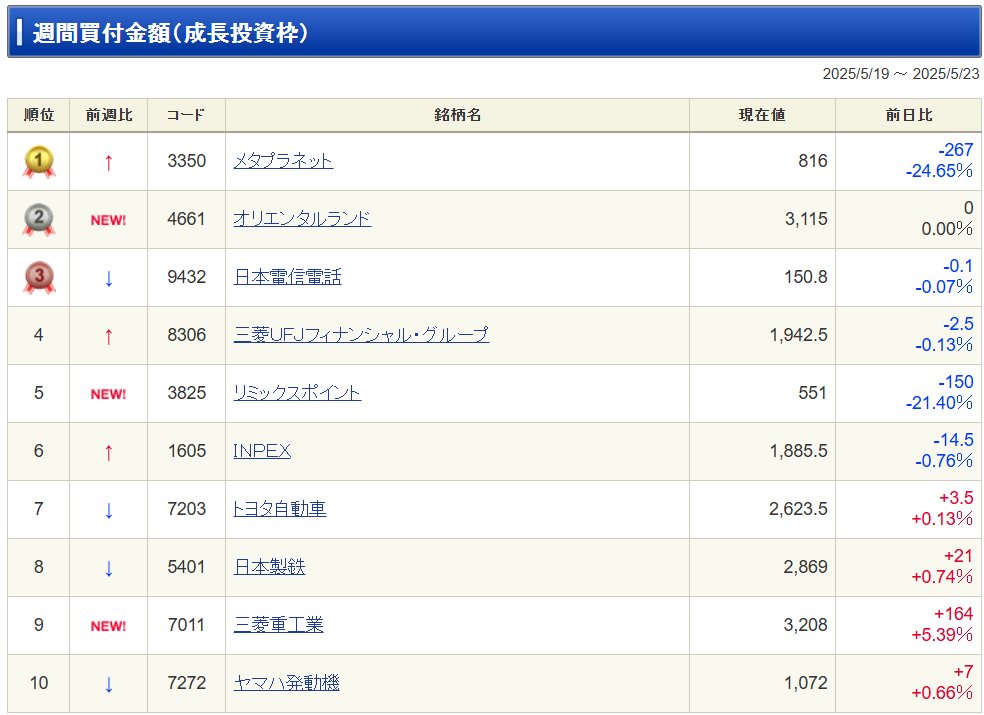
Task: Click the NEW! badge for オリエンタルランド
Action: click(109, 220)
